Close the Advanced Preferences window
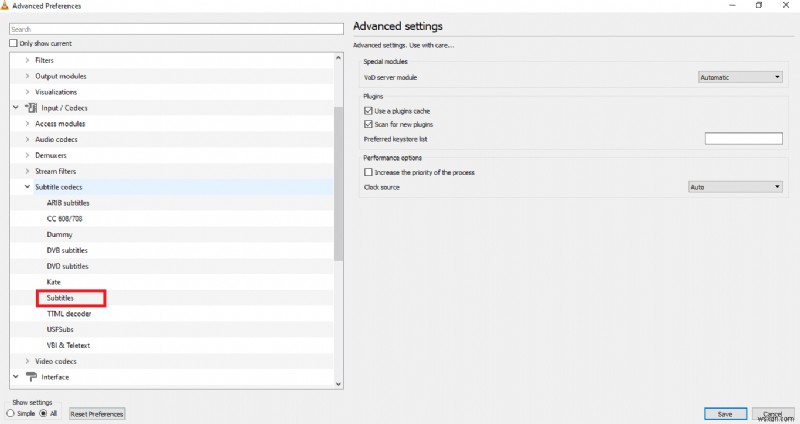Viewport: 800px width, 424px height. click(x=786, y=6)
